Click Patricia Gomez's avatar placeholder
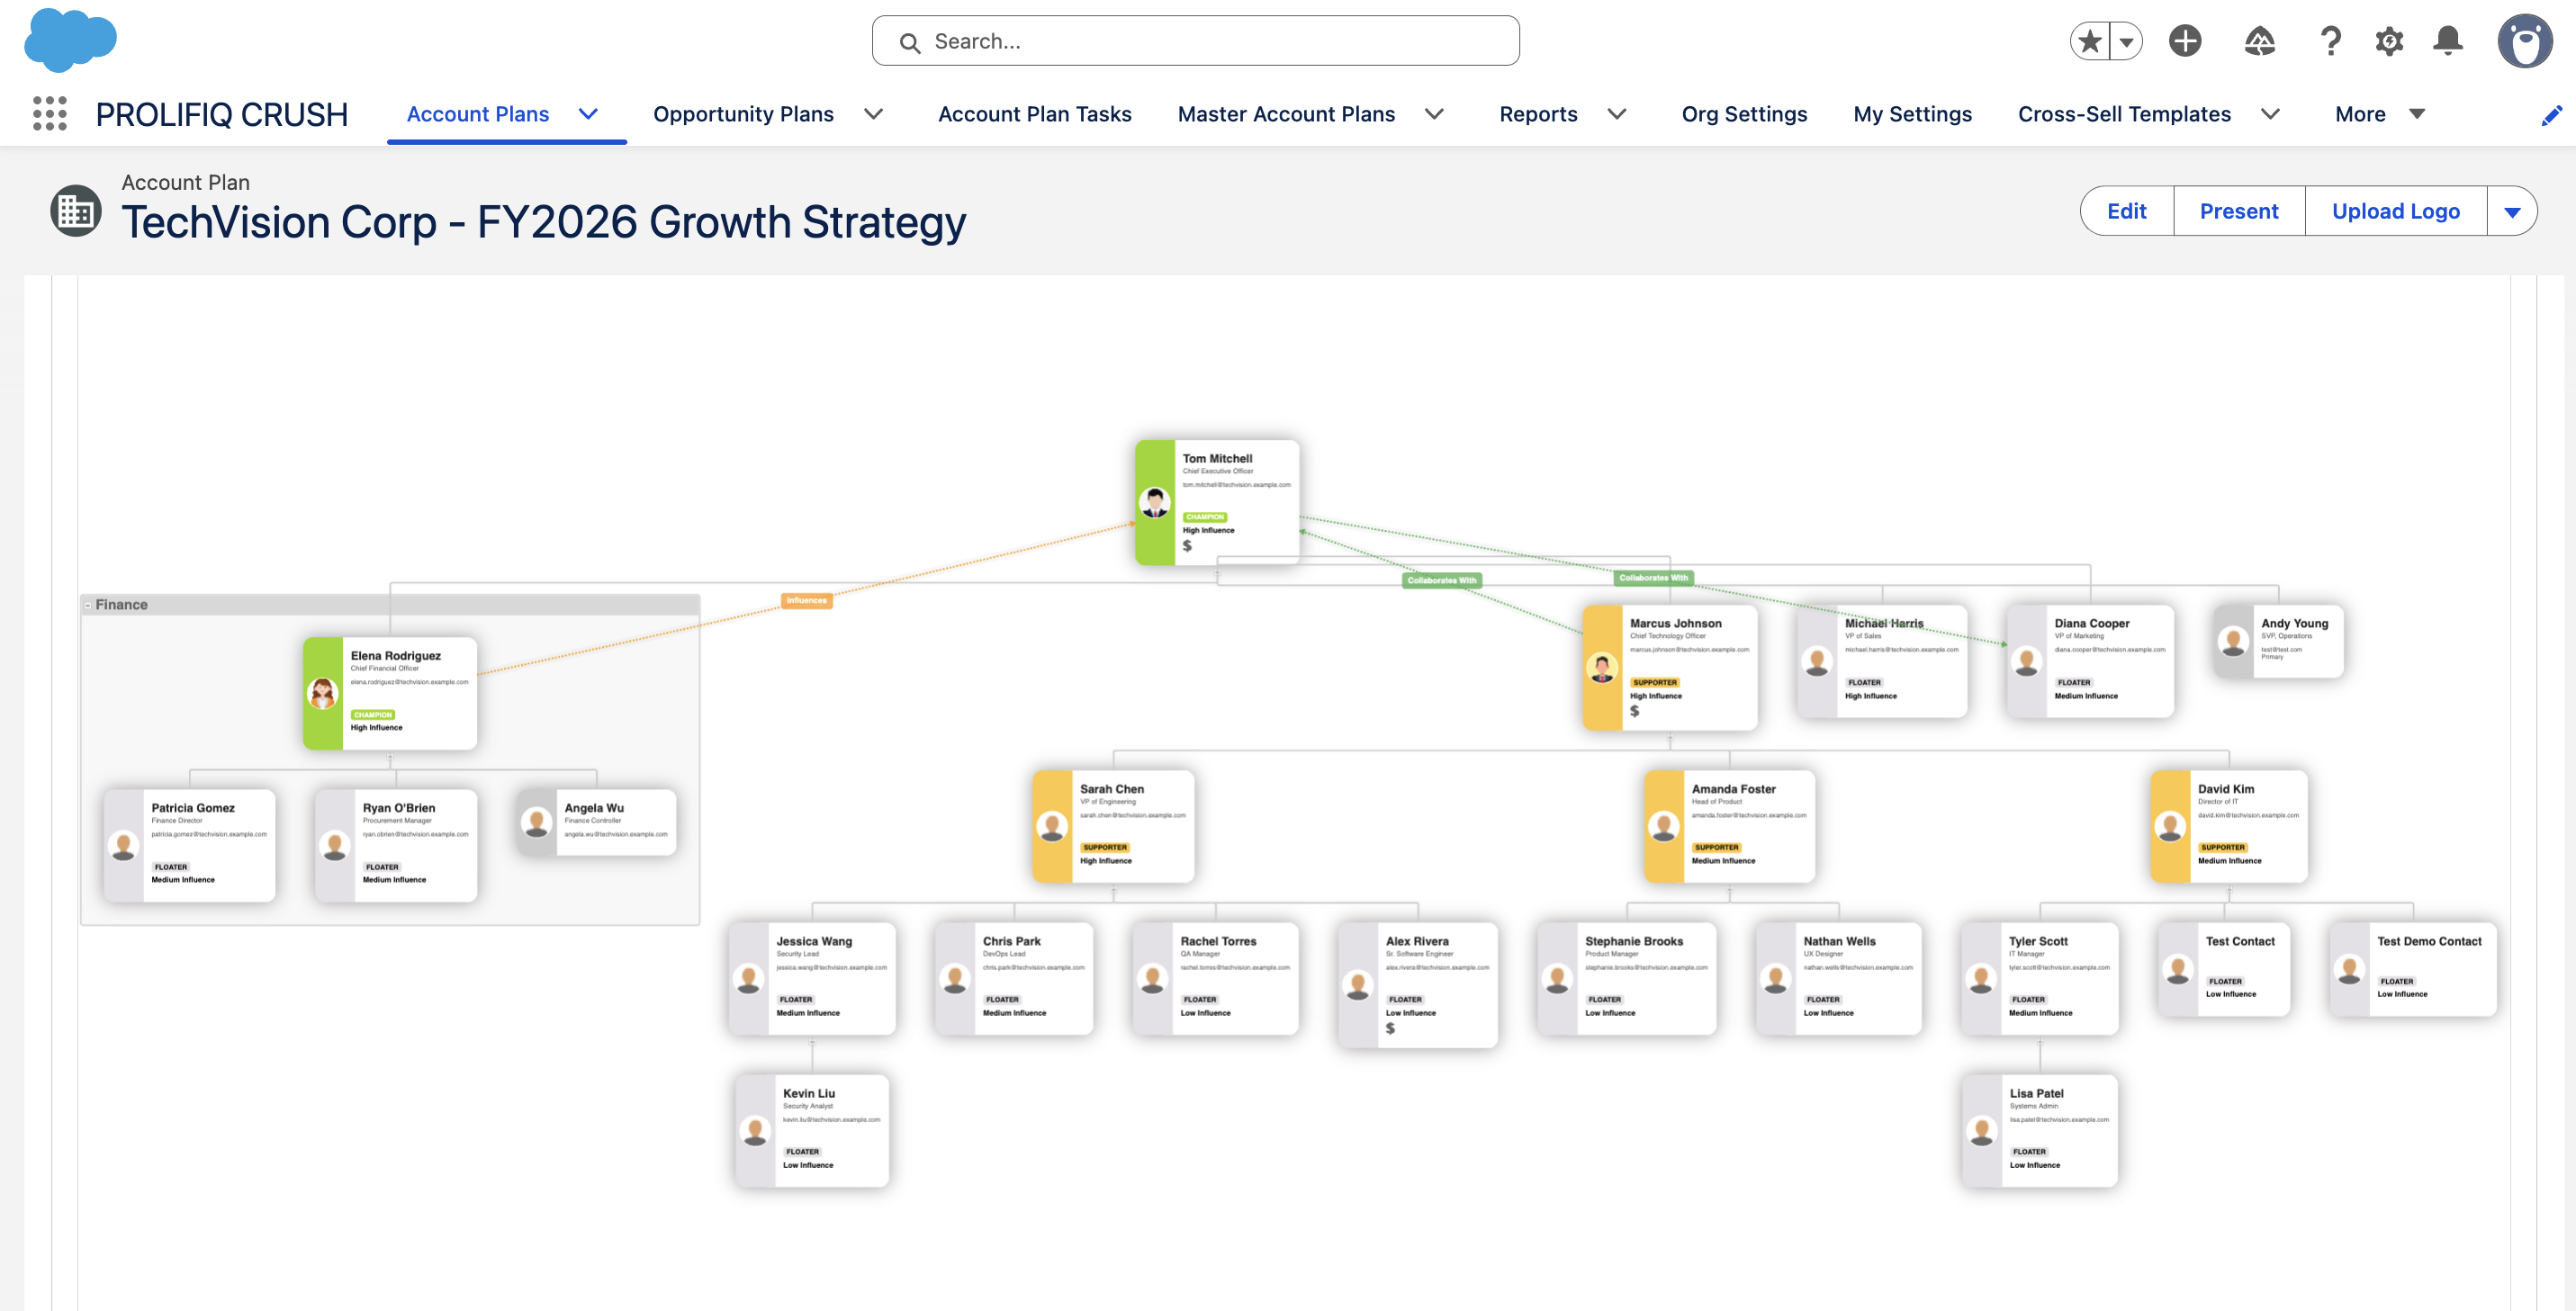The width and height of the screenshot is (2576, 1311). [124, 845]
